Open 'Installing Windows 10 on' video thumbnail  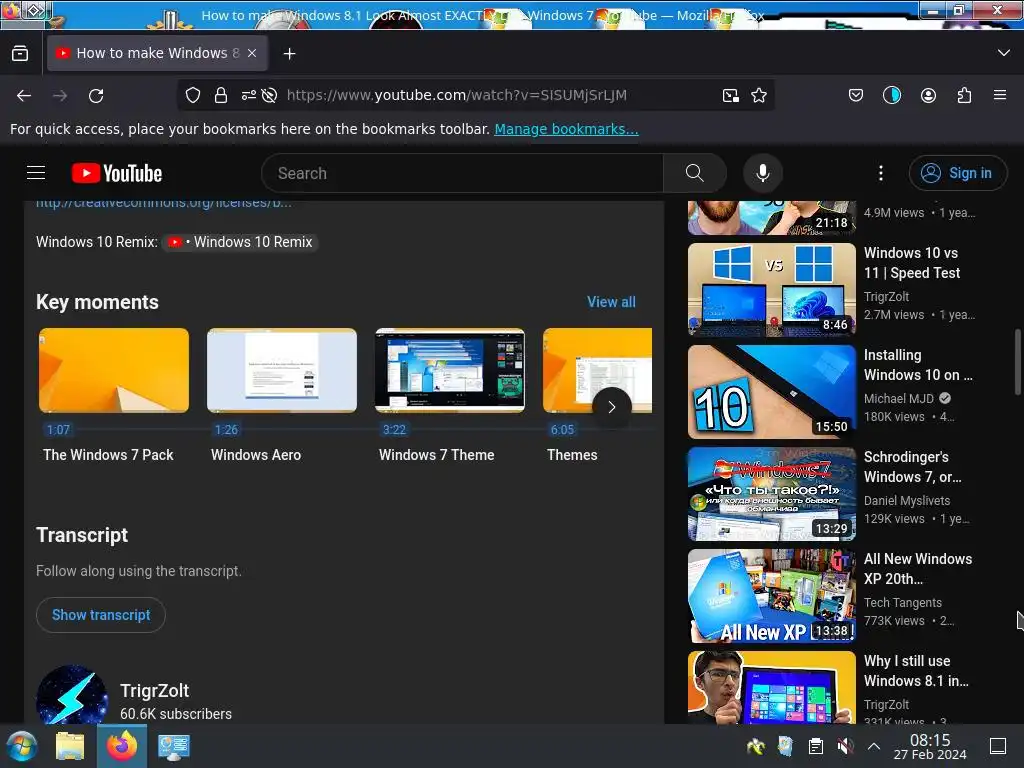pyautogui.click(x=771, y=392)
